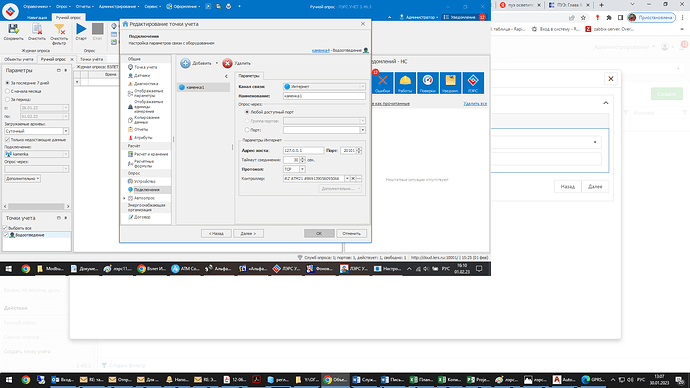Select the За последние 7 дней radio button
The width and height of the screenshot is (690, 388).
pyautogui.click(x=7, y=83)
